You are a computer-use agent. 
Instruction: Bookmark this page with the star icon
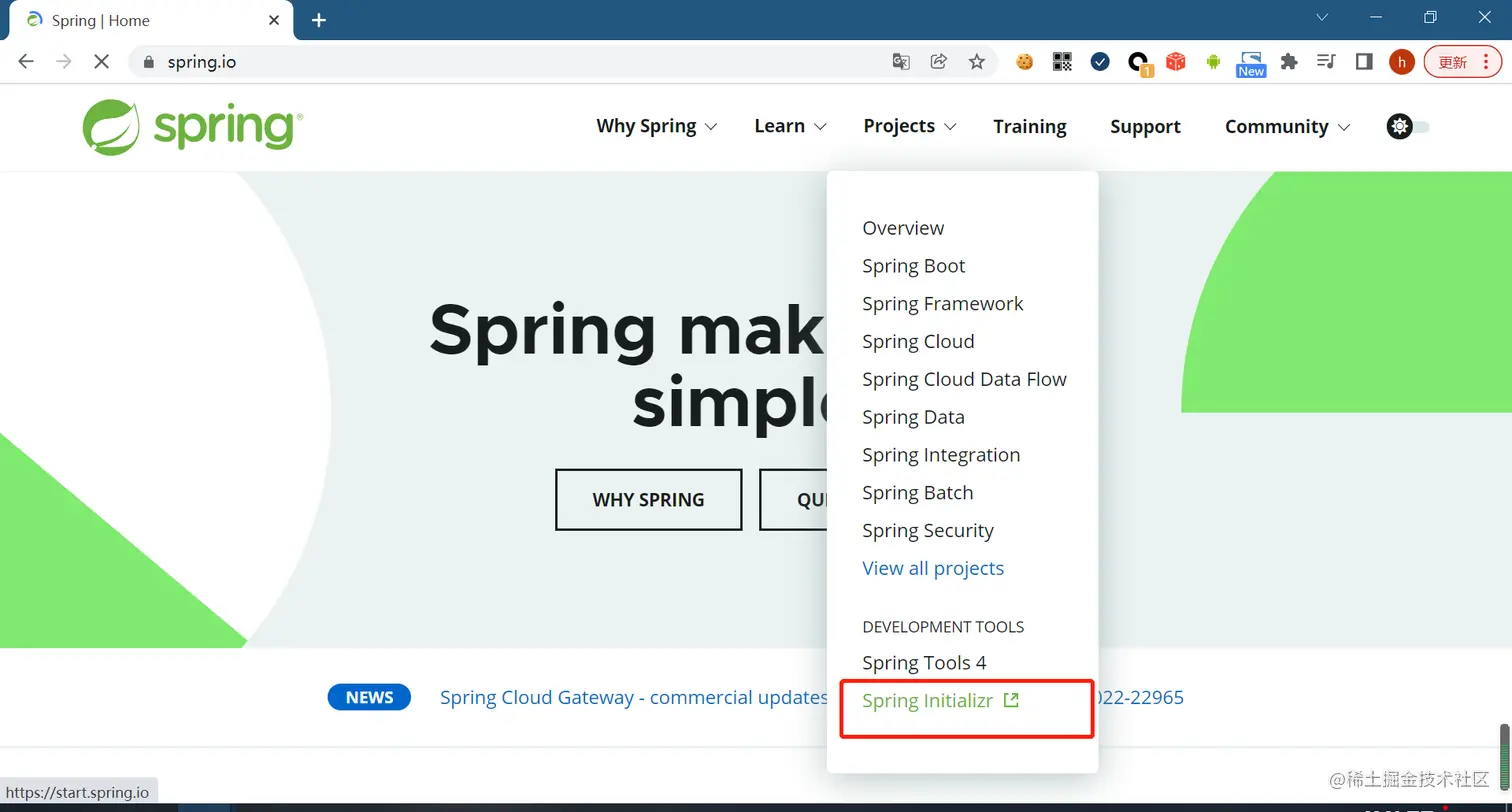point(977,62)
